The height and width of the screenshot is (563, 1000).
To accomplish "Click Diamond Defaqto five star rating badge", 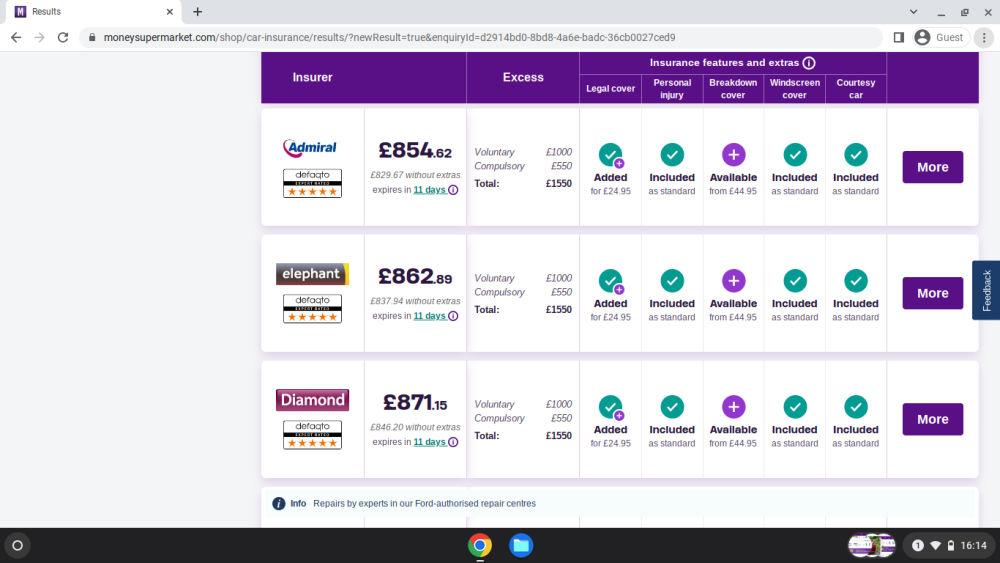I will point(312,435).
